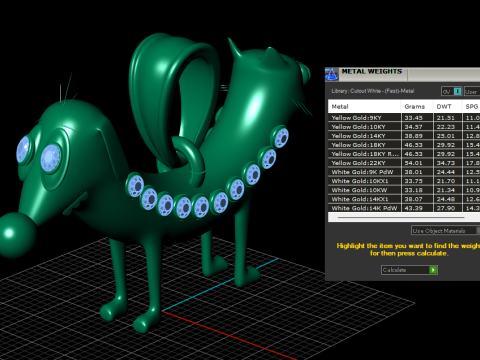The width and height of the screenshot is (480, 360).
Task: Click the Library: Cutout White label
Action: click(373, 91)
